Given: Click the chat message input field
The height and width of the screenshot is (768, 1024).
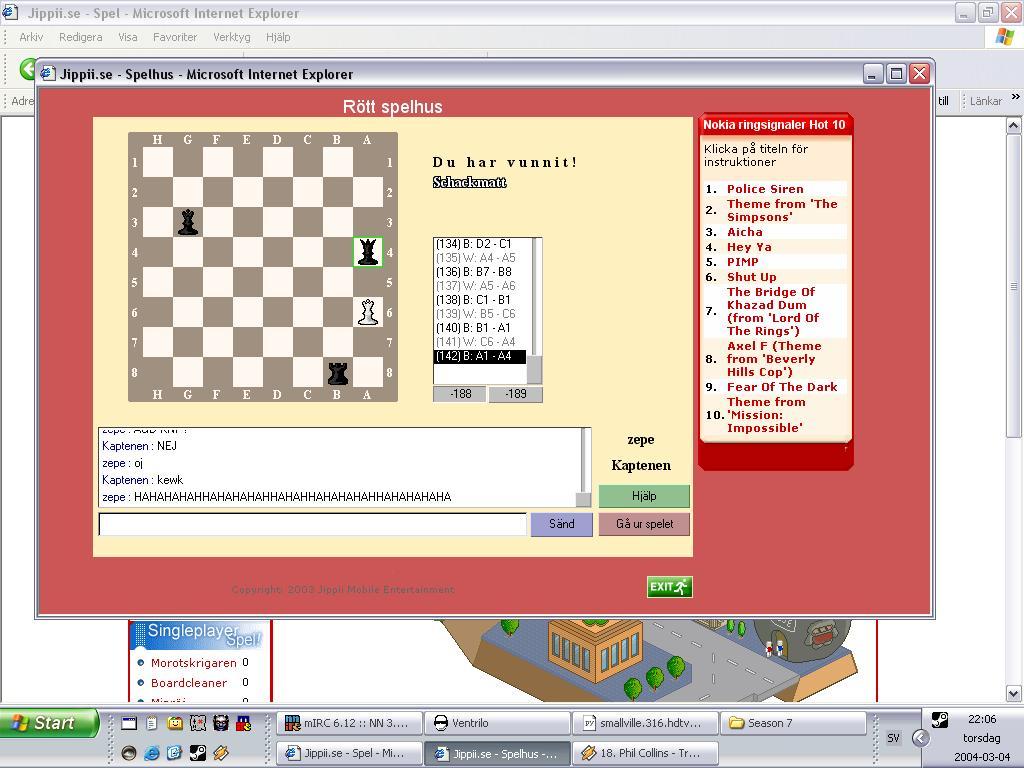Looking at the screenshot, I should [312, 524].
